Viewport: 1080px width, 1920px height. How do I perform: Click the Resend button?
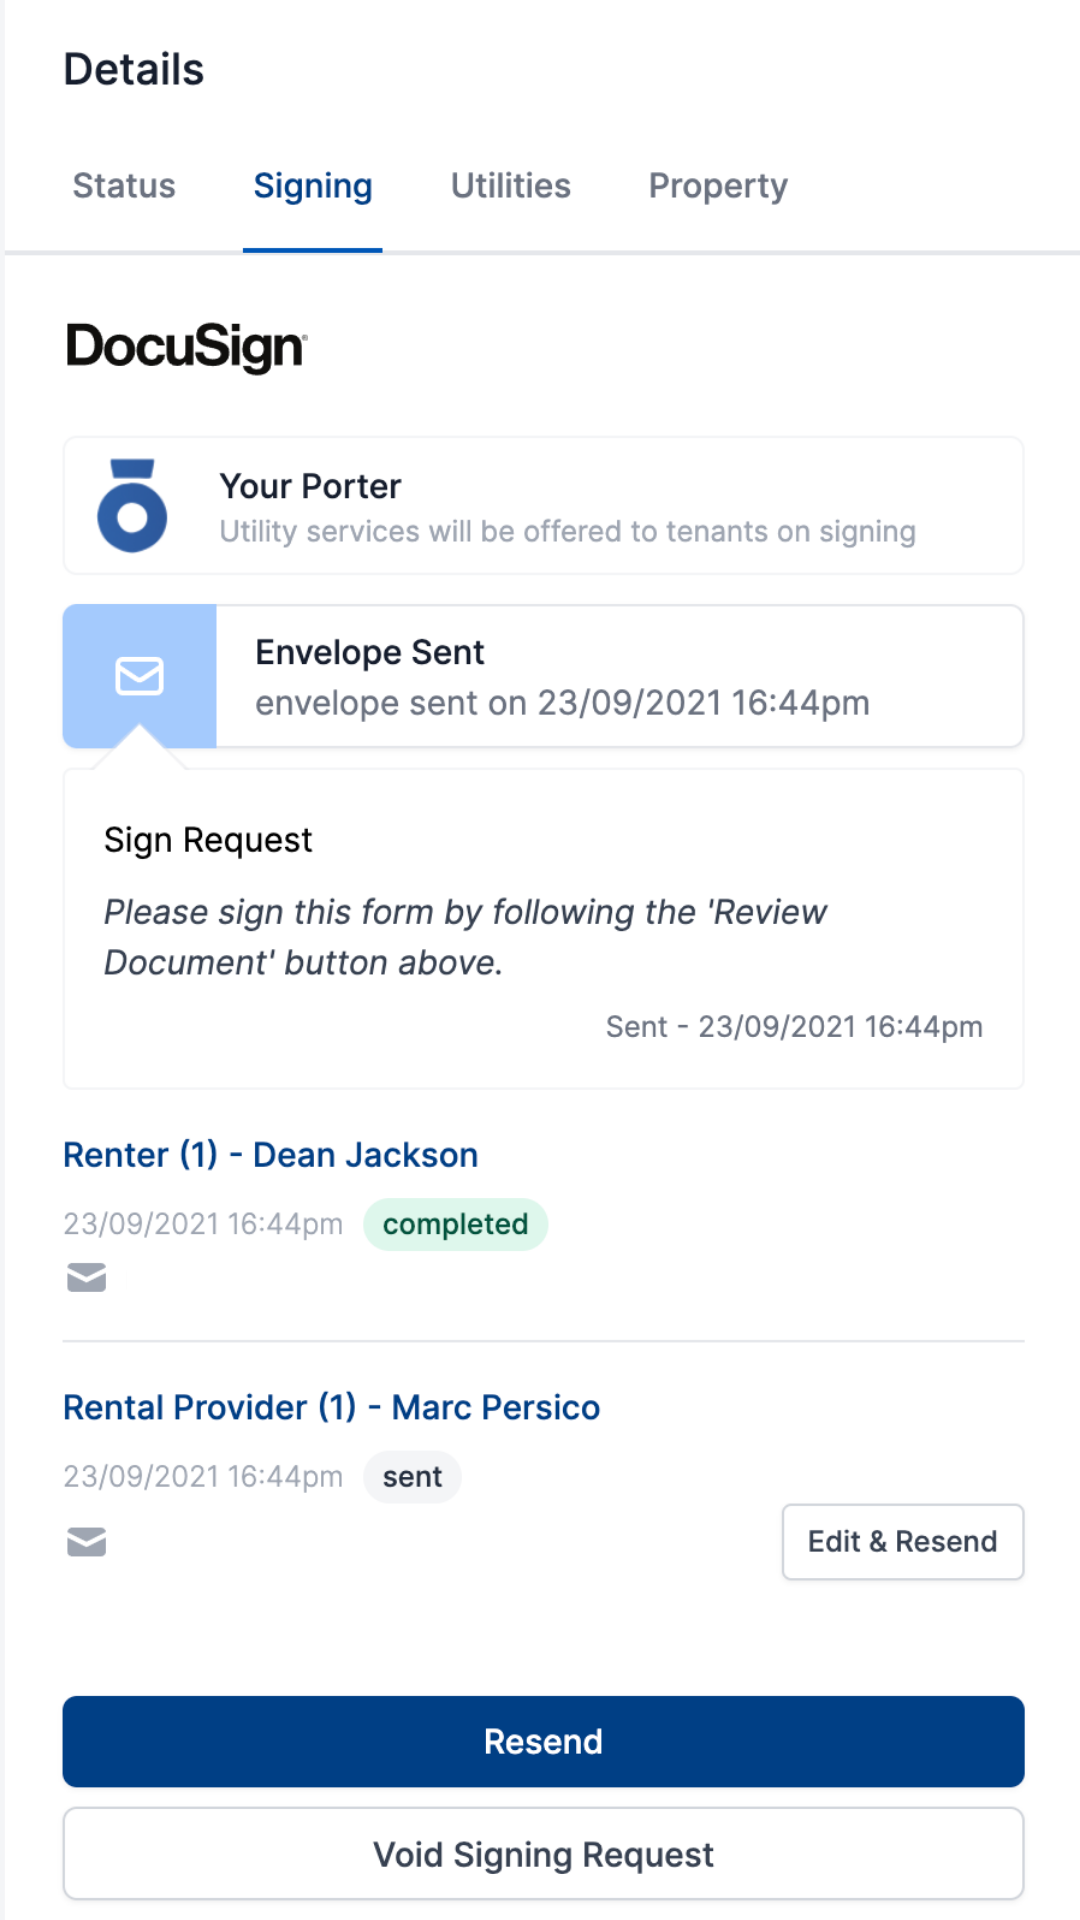point(542,1741)
